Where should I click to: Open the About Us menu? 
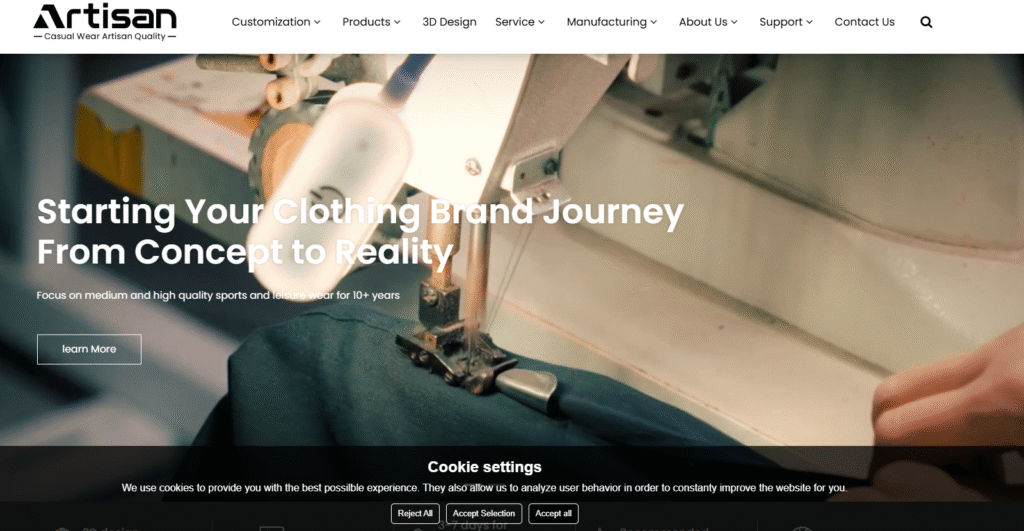[708, 22]
